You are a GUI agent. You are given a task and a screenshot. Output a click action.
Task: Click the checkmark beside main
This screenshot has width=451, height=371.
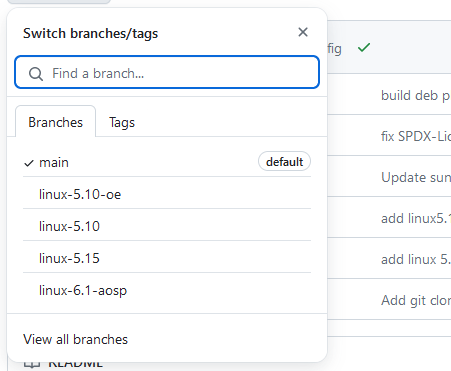[29, 163]
